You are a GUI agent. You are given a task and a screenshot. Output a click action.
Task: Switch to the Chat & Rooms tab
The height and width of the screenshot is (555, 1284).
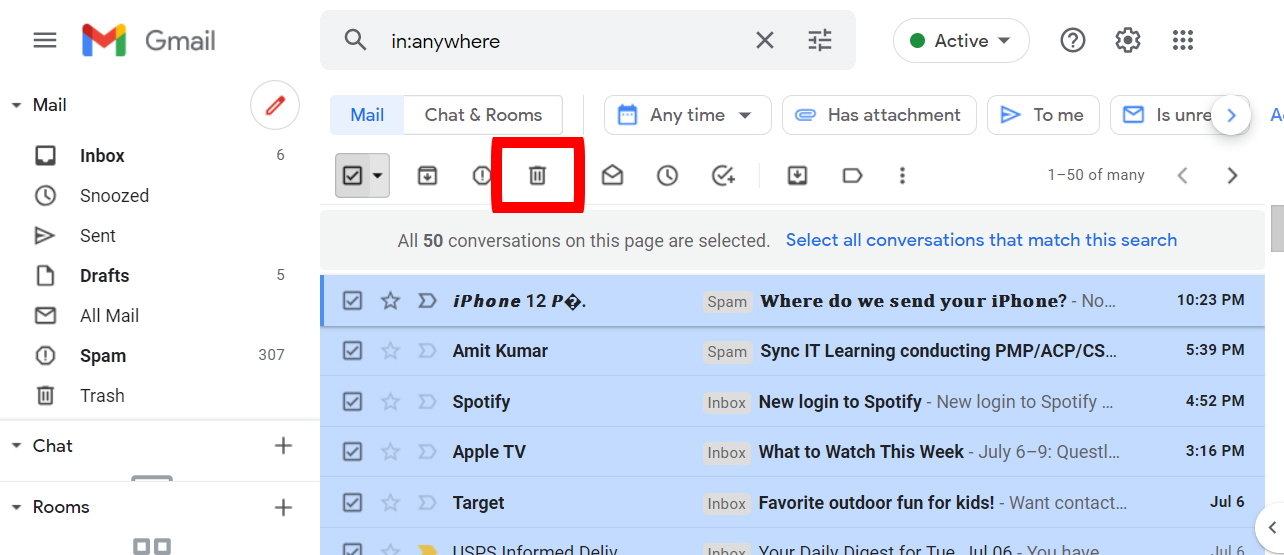(483, 115)
